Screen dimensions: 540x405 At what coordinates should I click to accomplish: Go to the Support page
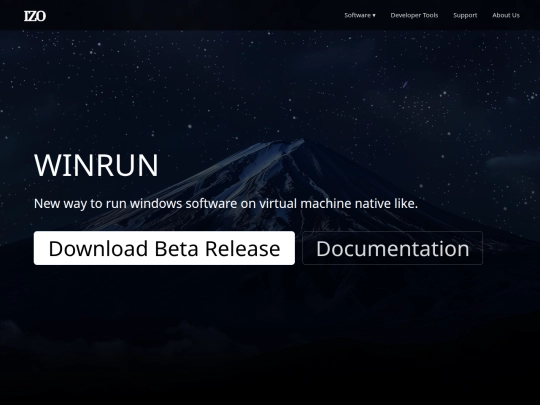(x=465, y=15)
